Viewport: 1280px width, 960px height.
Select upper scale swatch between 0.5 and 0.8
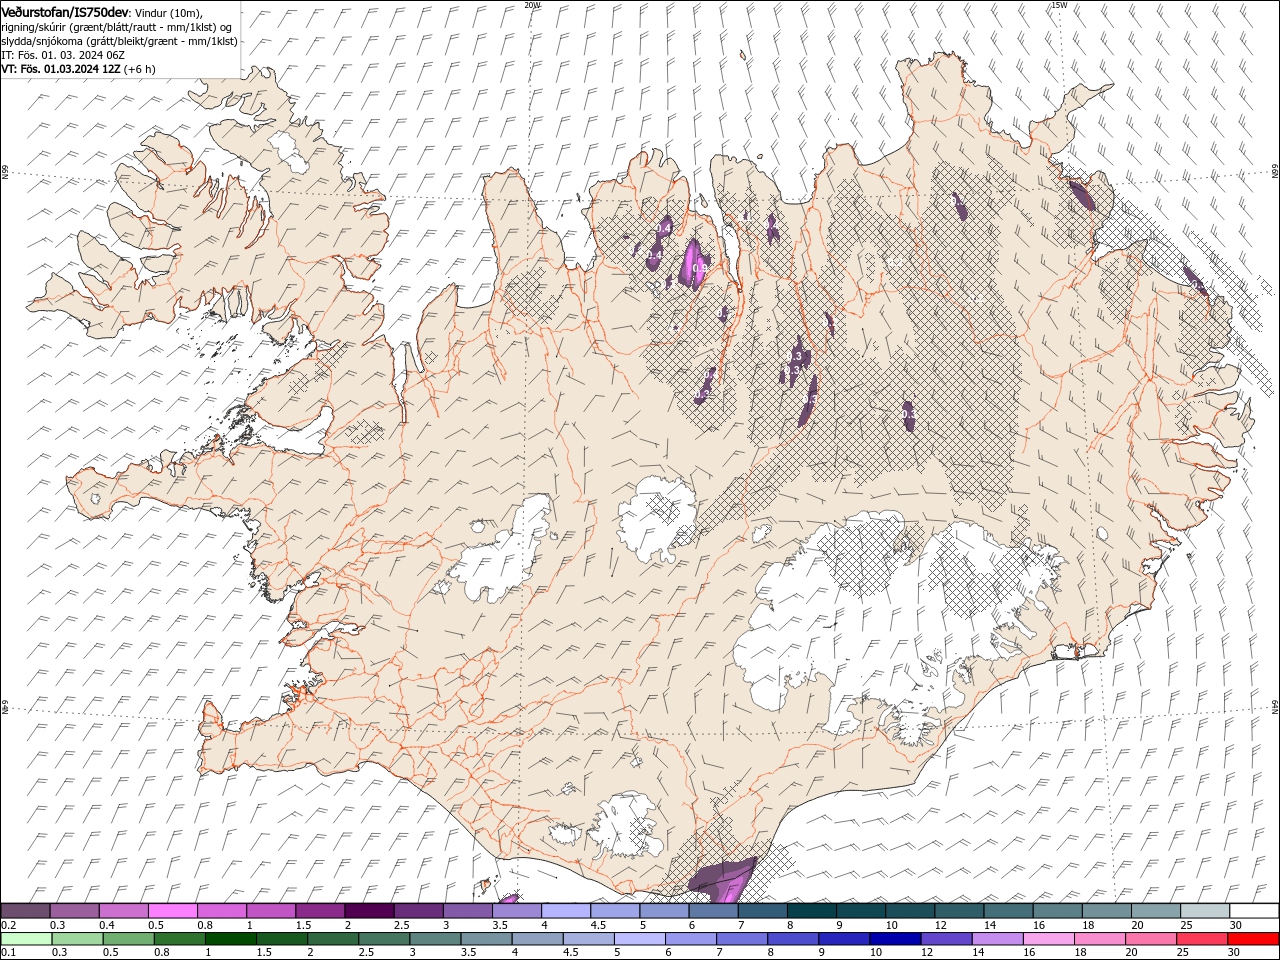click(x=173, y=911)
